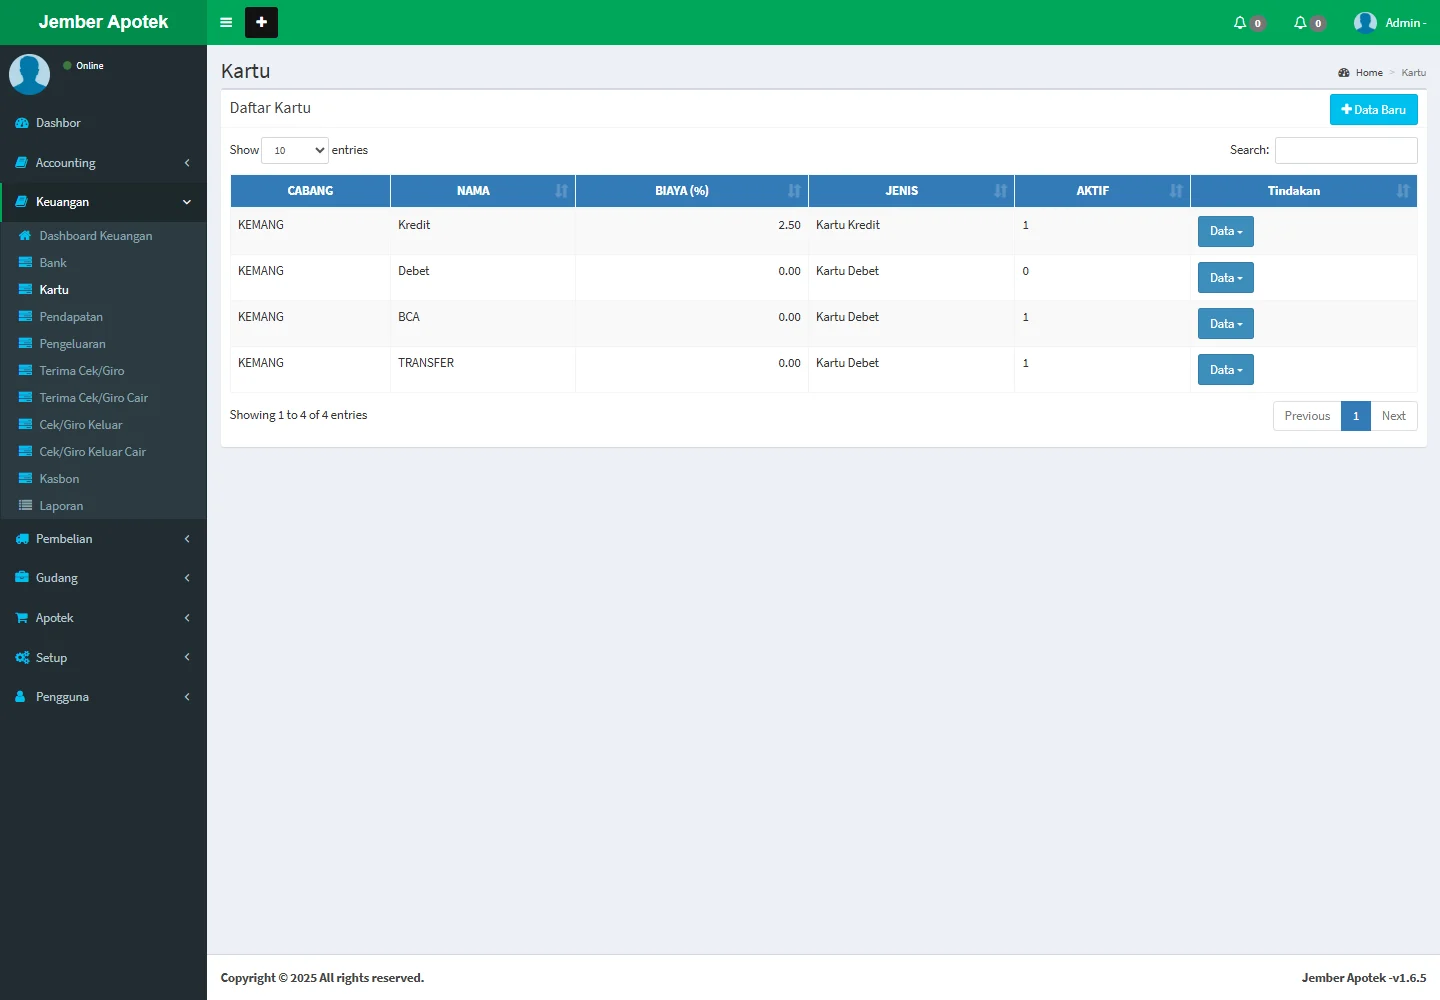Screen dimensions: 1440x1000
Task: Go to Dashboard Keuangan in the sidebar
Action: pos(95,236)
